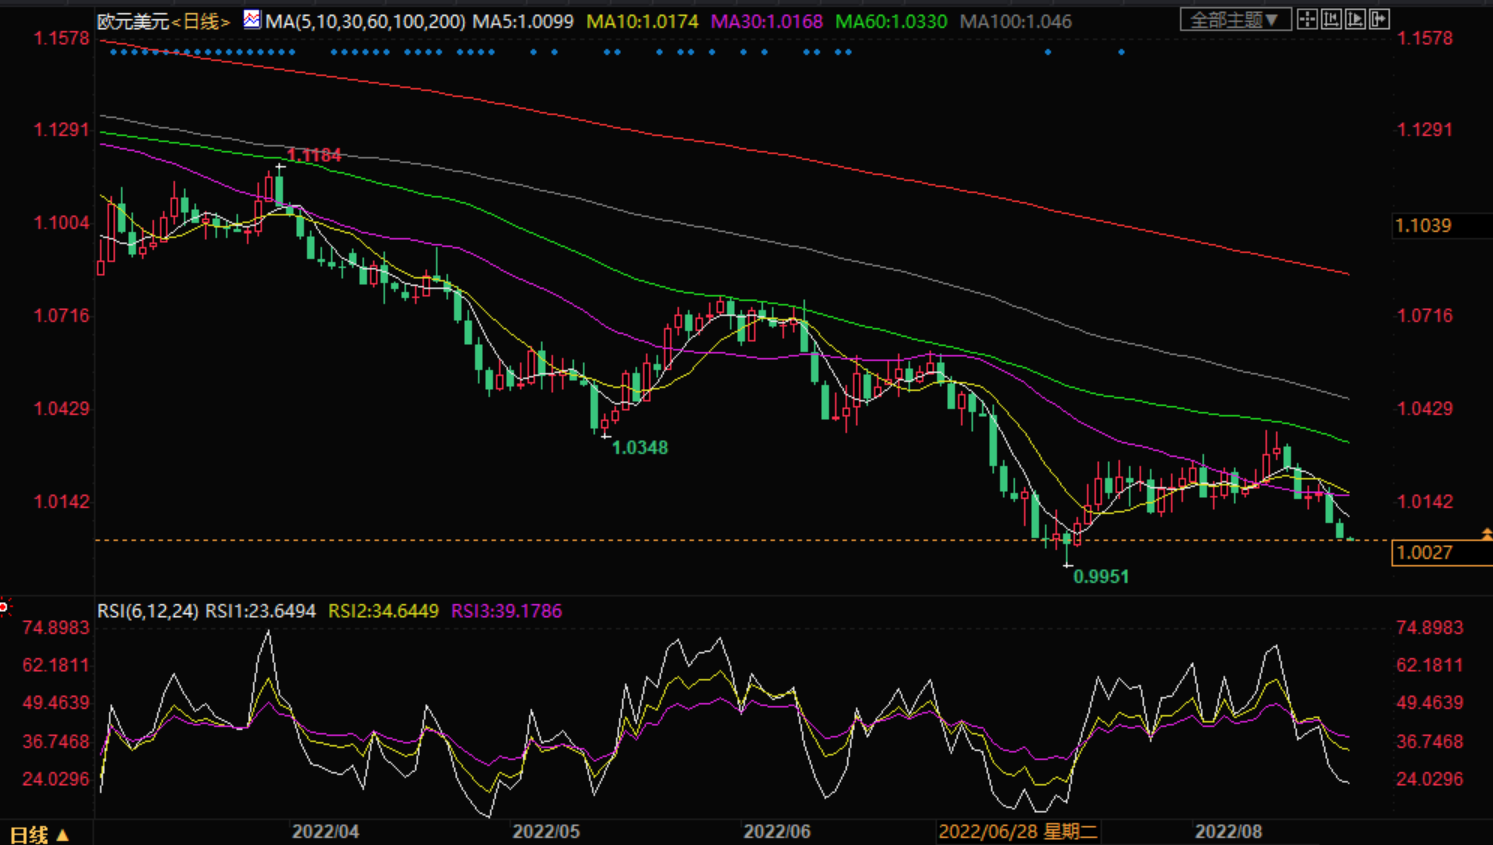Click the orange arrow at price axis

[x=1486, y=535]
